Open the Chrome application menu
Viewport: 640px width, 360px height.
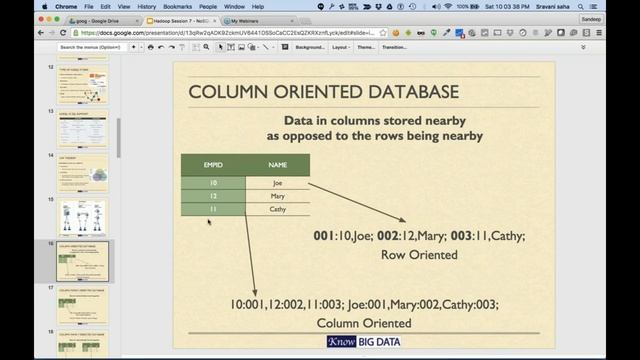(66, 7)
